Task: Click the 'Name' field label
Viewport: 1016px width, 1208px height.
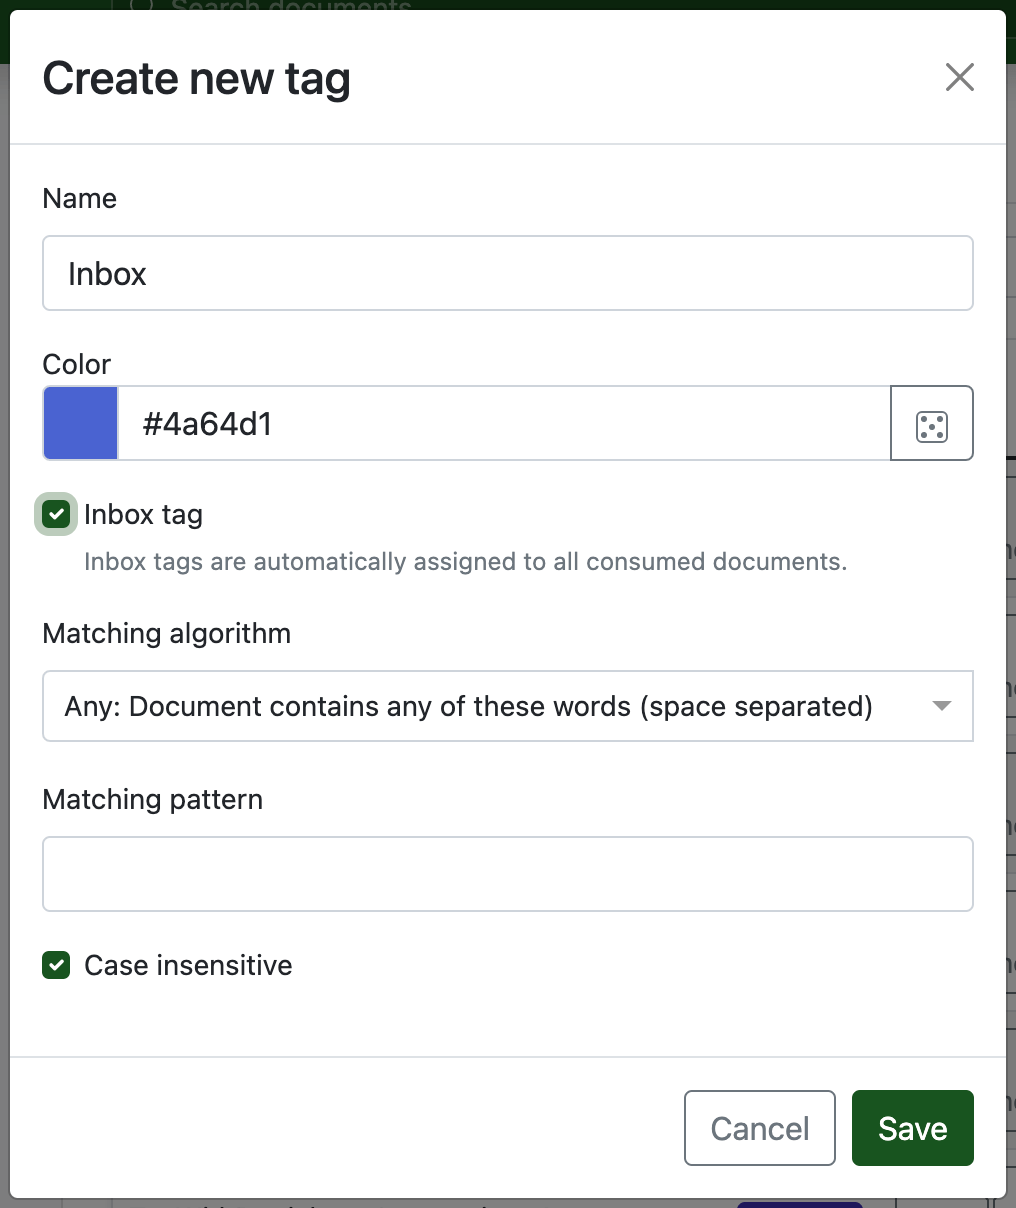Action: coord(80,199)
